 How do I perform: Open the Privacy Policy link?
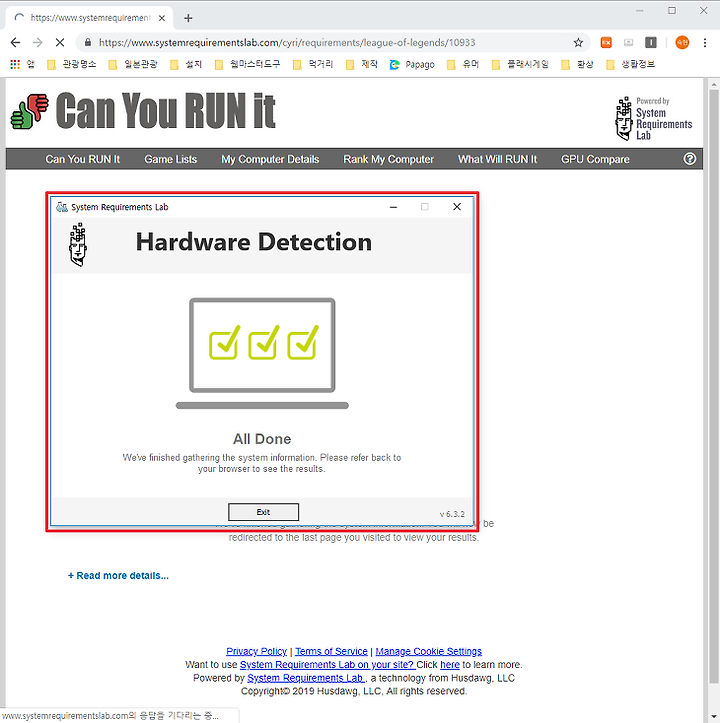coord(256,651)
